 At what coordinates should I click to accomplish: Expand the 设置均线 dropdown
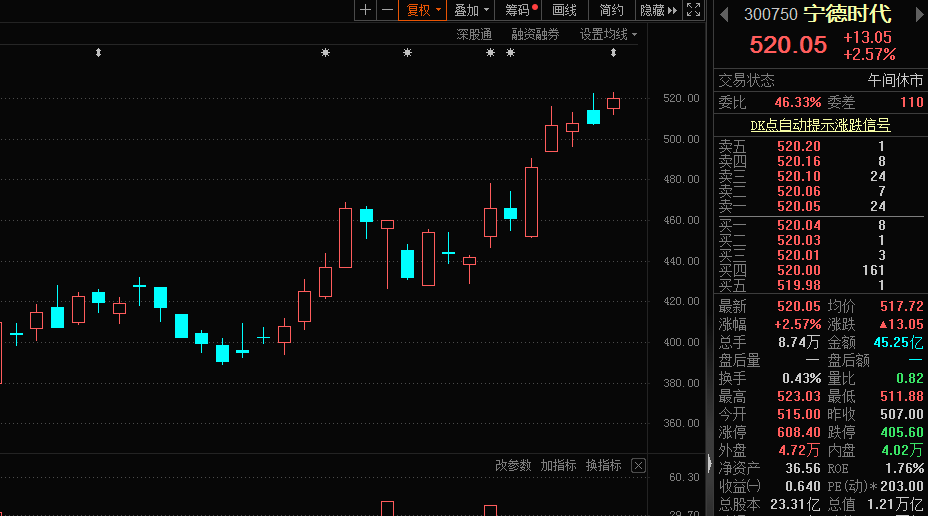[x=609, y=34]
